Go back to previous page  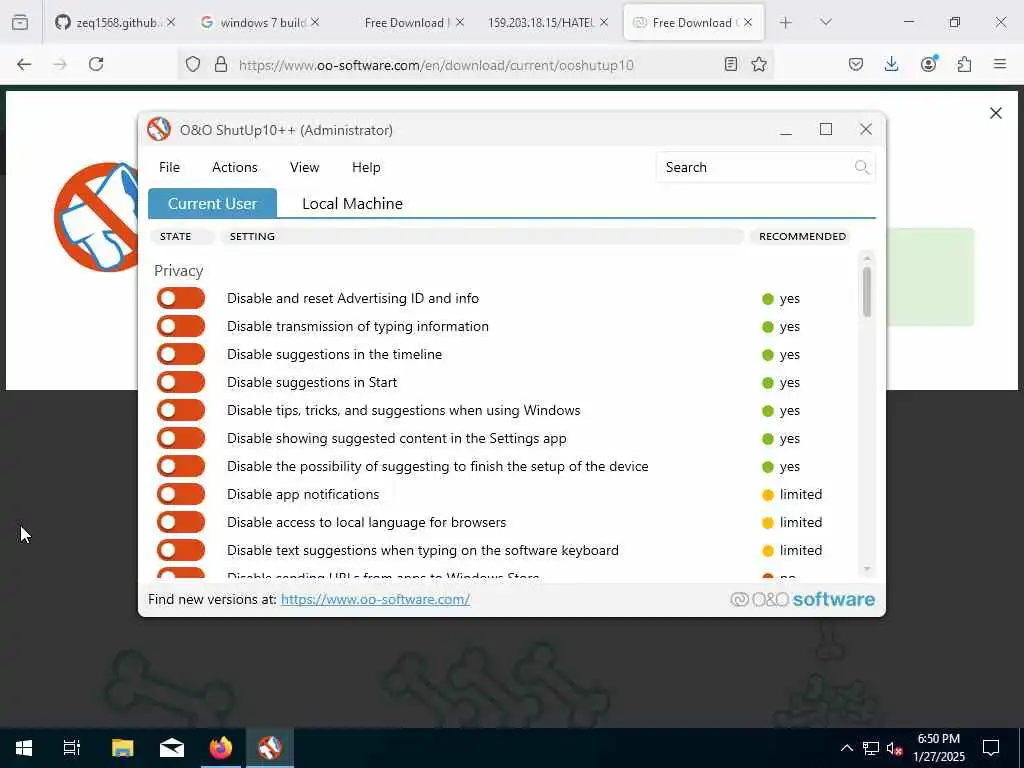[x=24, y=64]
